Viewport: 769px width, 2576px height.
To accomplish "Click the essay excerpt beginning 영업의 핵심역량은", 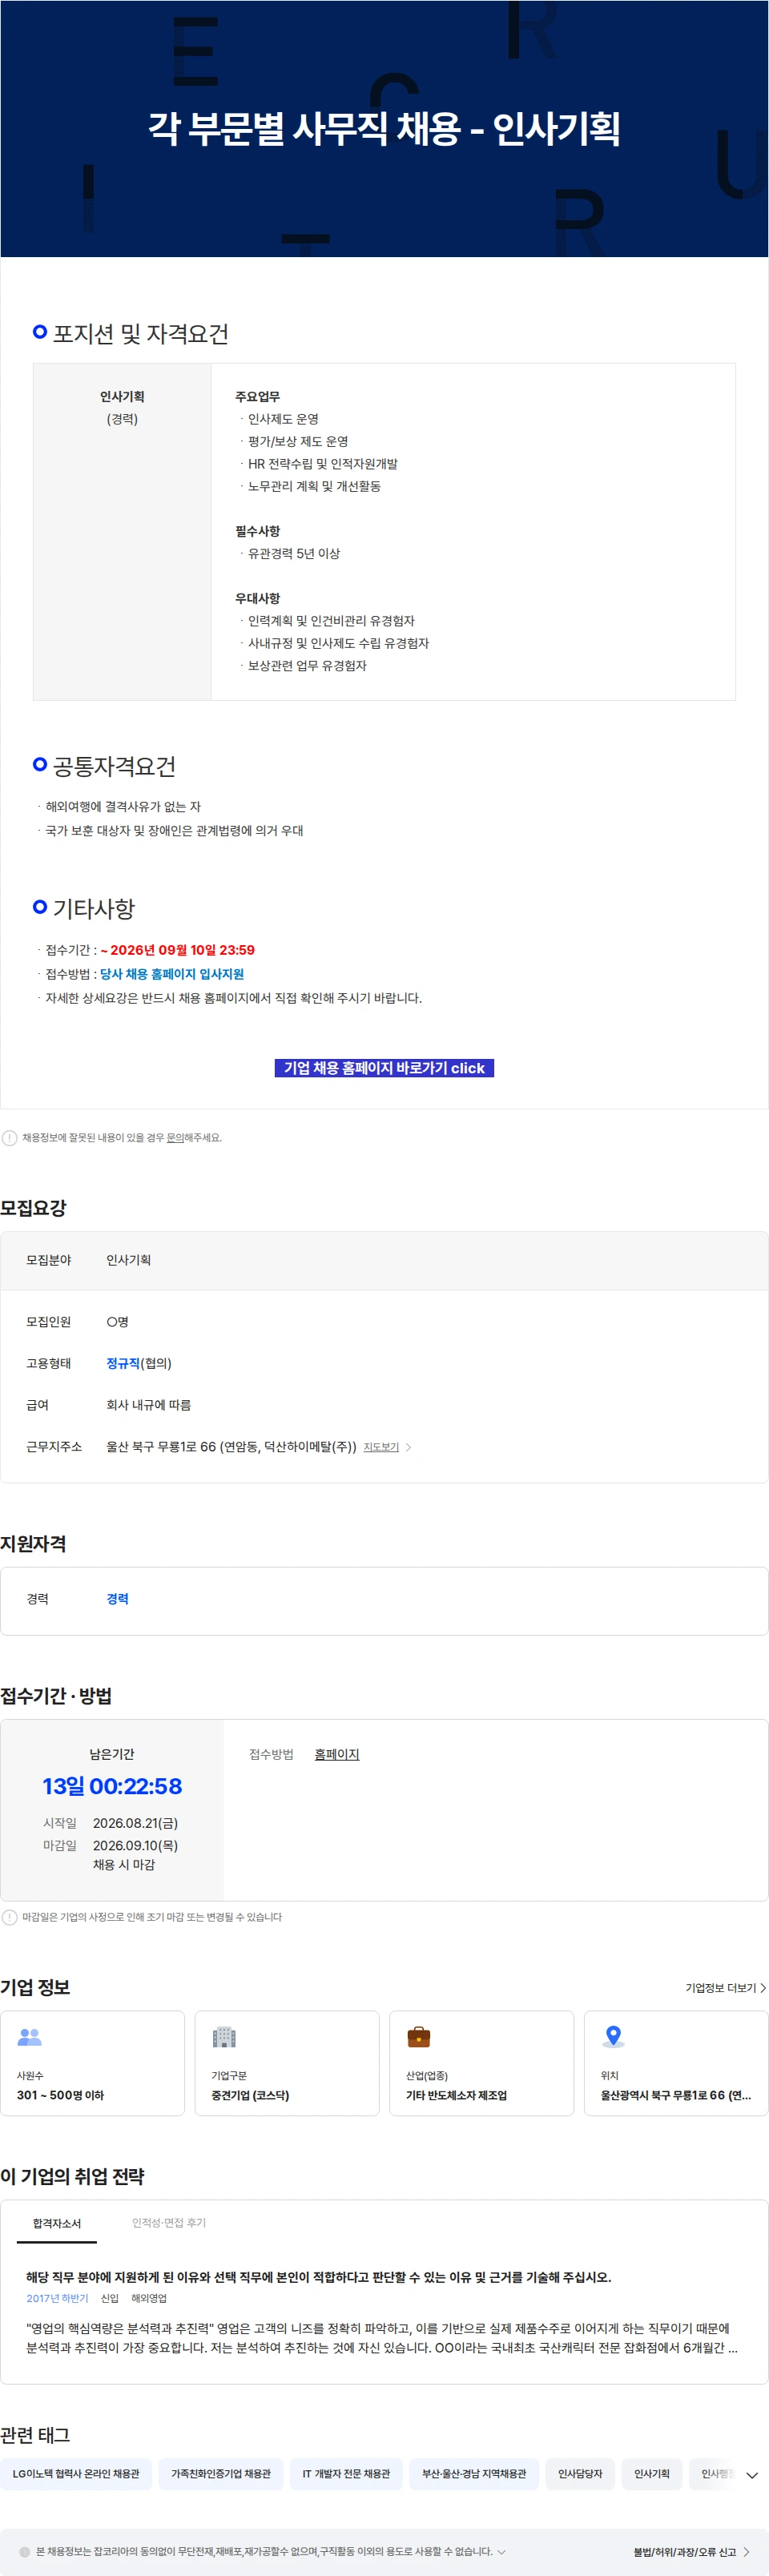I will 382,2337.
